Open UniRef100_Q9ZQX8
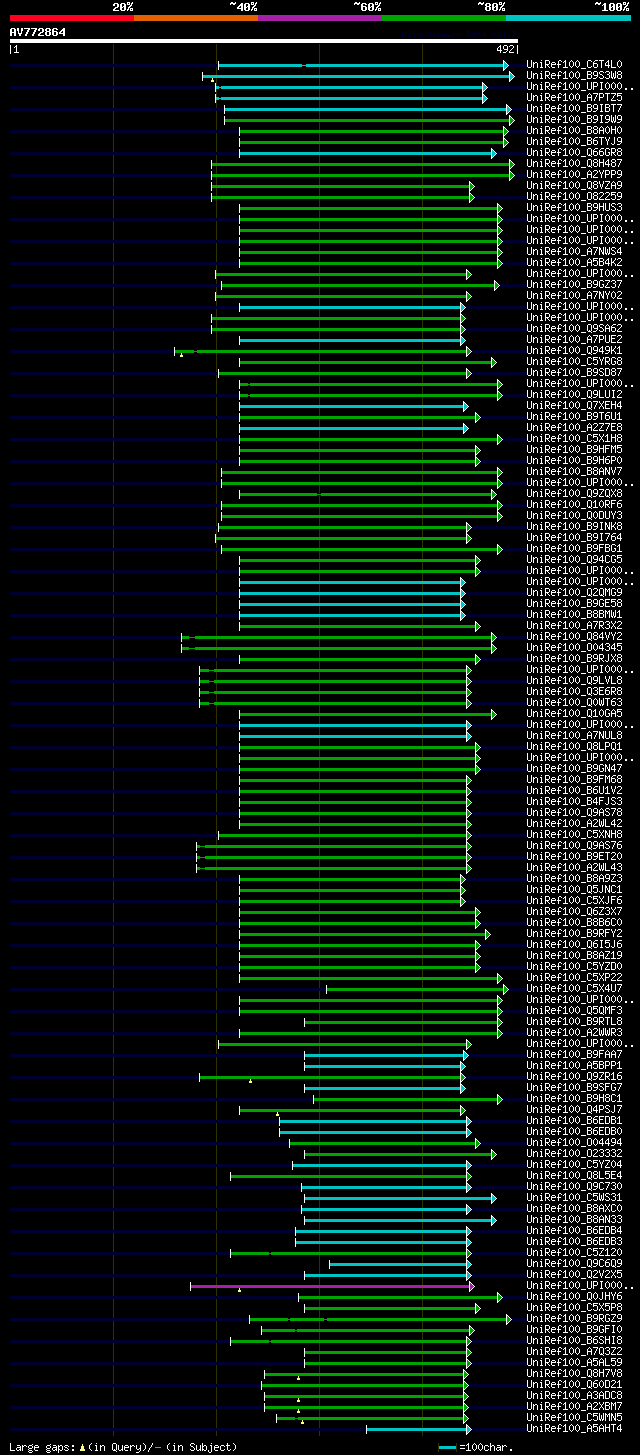This screenshot has width=640, height=1455. click(x=575, y=493)
